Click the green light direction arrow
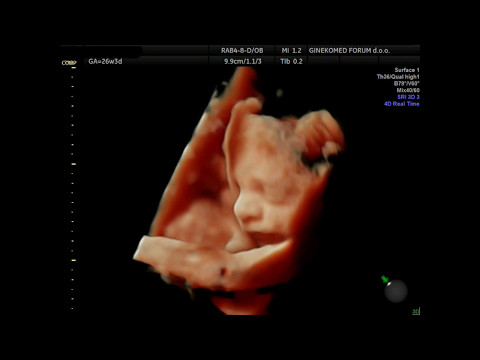The image size is (480, 360). 385,279
